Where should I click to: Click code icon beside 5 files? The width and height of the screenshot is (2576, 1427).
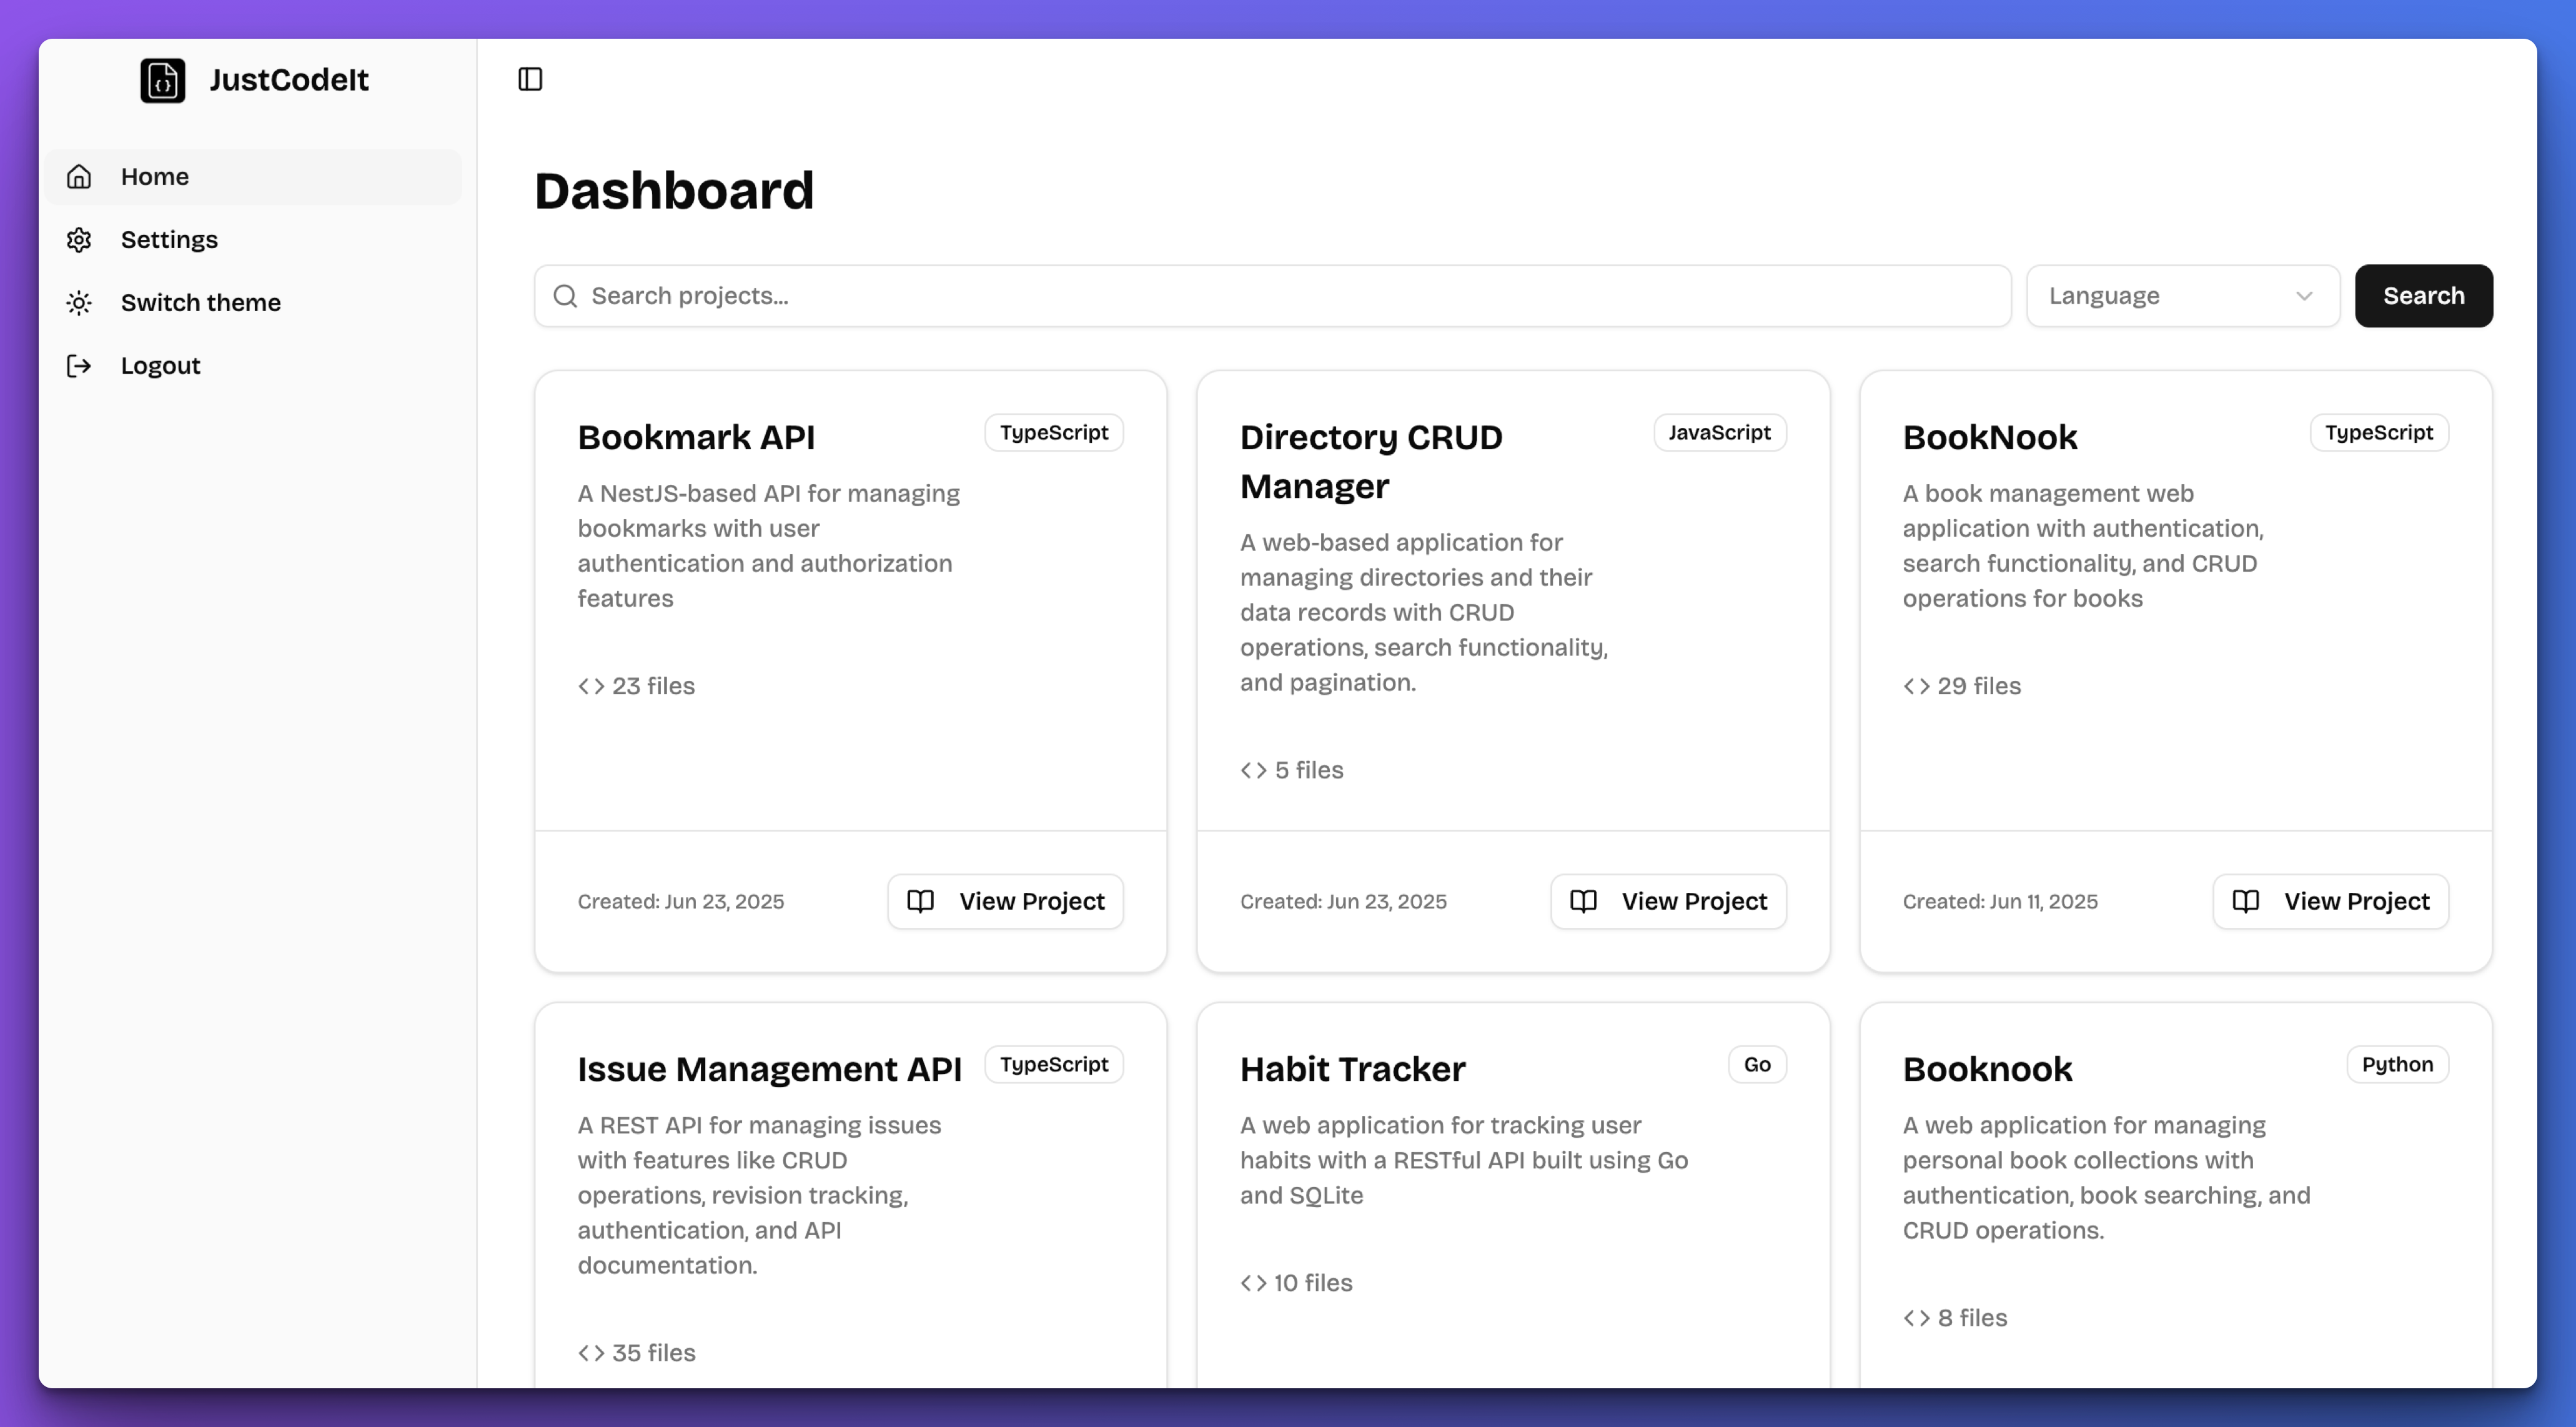[1253, 770]
